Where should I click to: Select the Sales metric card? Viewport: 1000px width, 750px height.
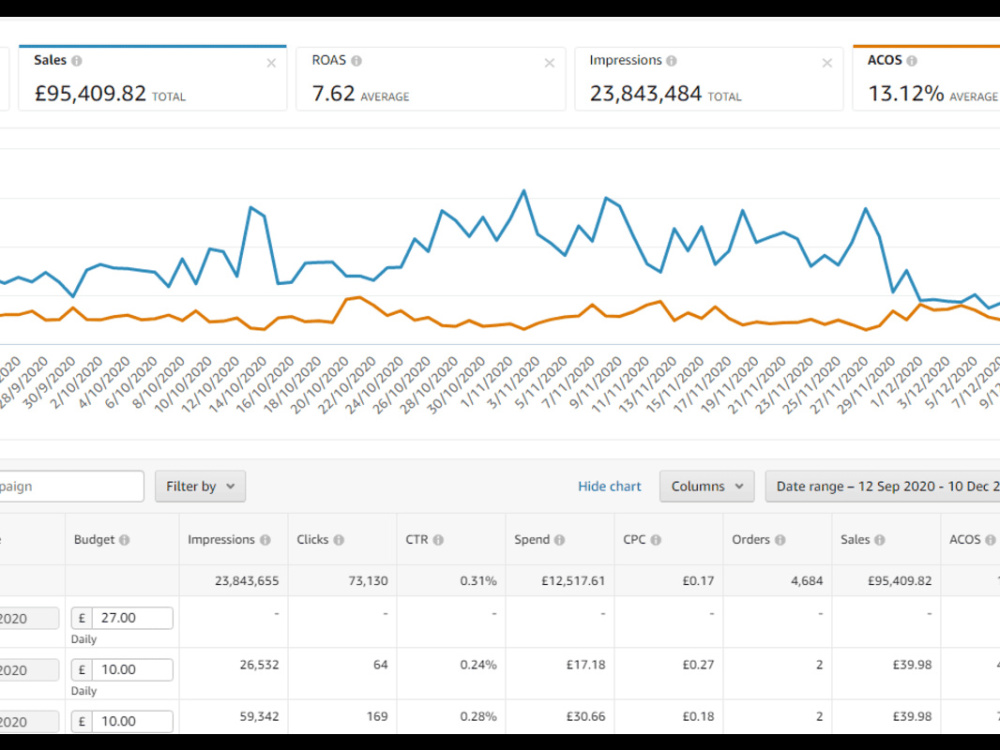click(x=152, y=78)
